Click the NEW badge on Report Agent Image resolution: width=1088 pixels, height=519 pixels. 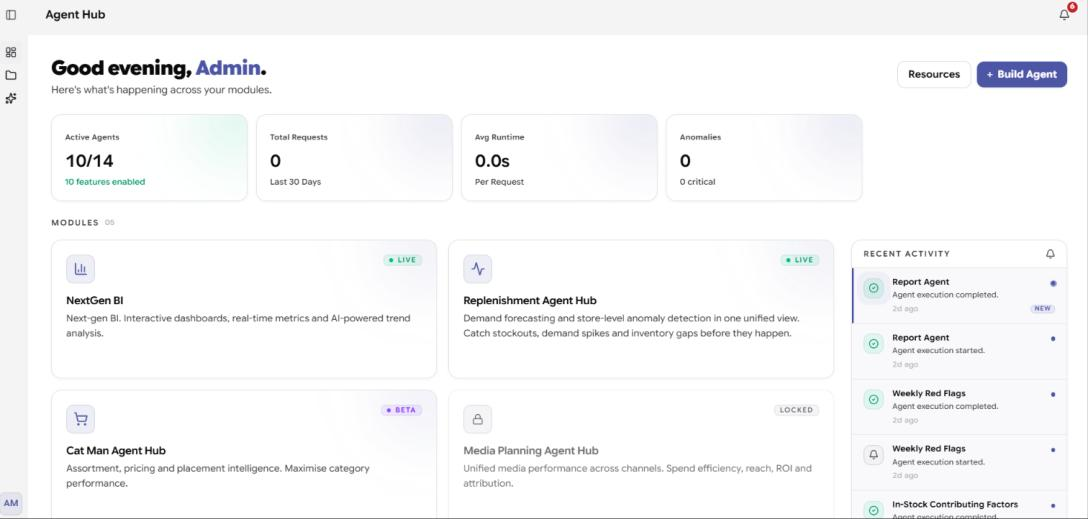1042,309
